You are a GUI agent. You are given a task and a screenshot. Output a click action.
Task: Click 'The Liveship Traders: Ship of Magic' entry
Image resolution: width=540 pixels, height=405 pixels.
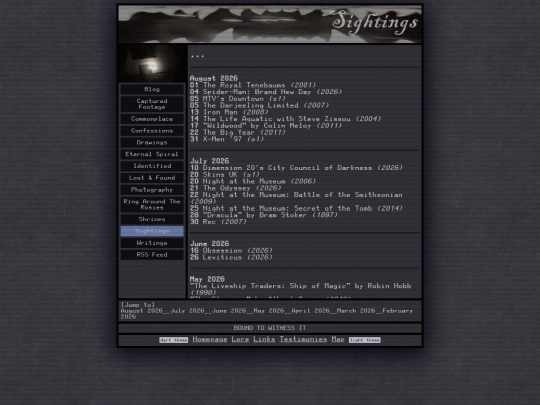coord(300,289)
